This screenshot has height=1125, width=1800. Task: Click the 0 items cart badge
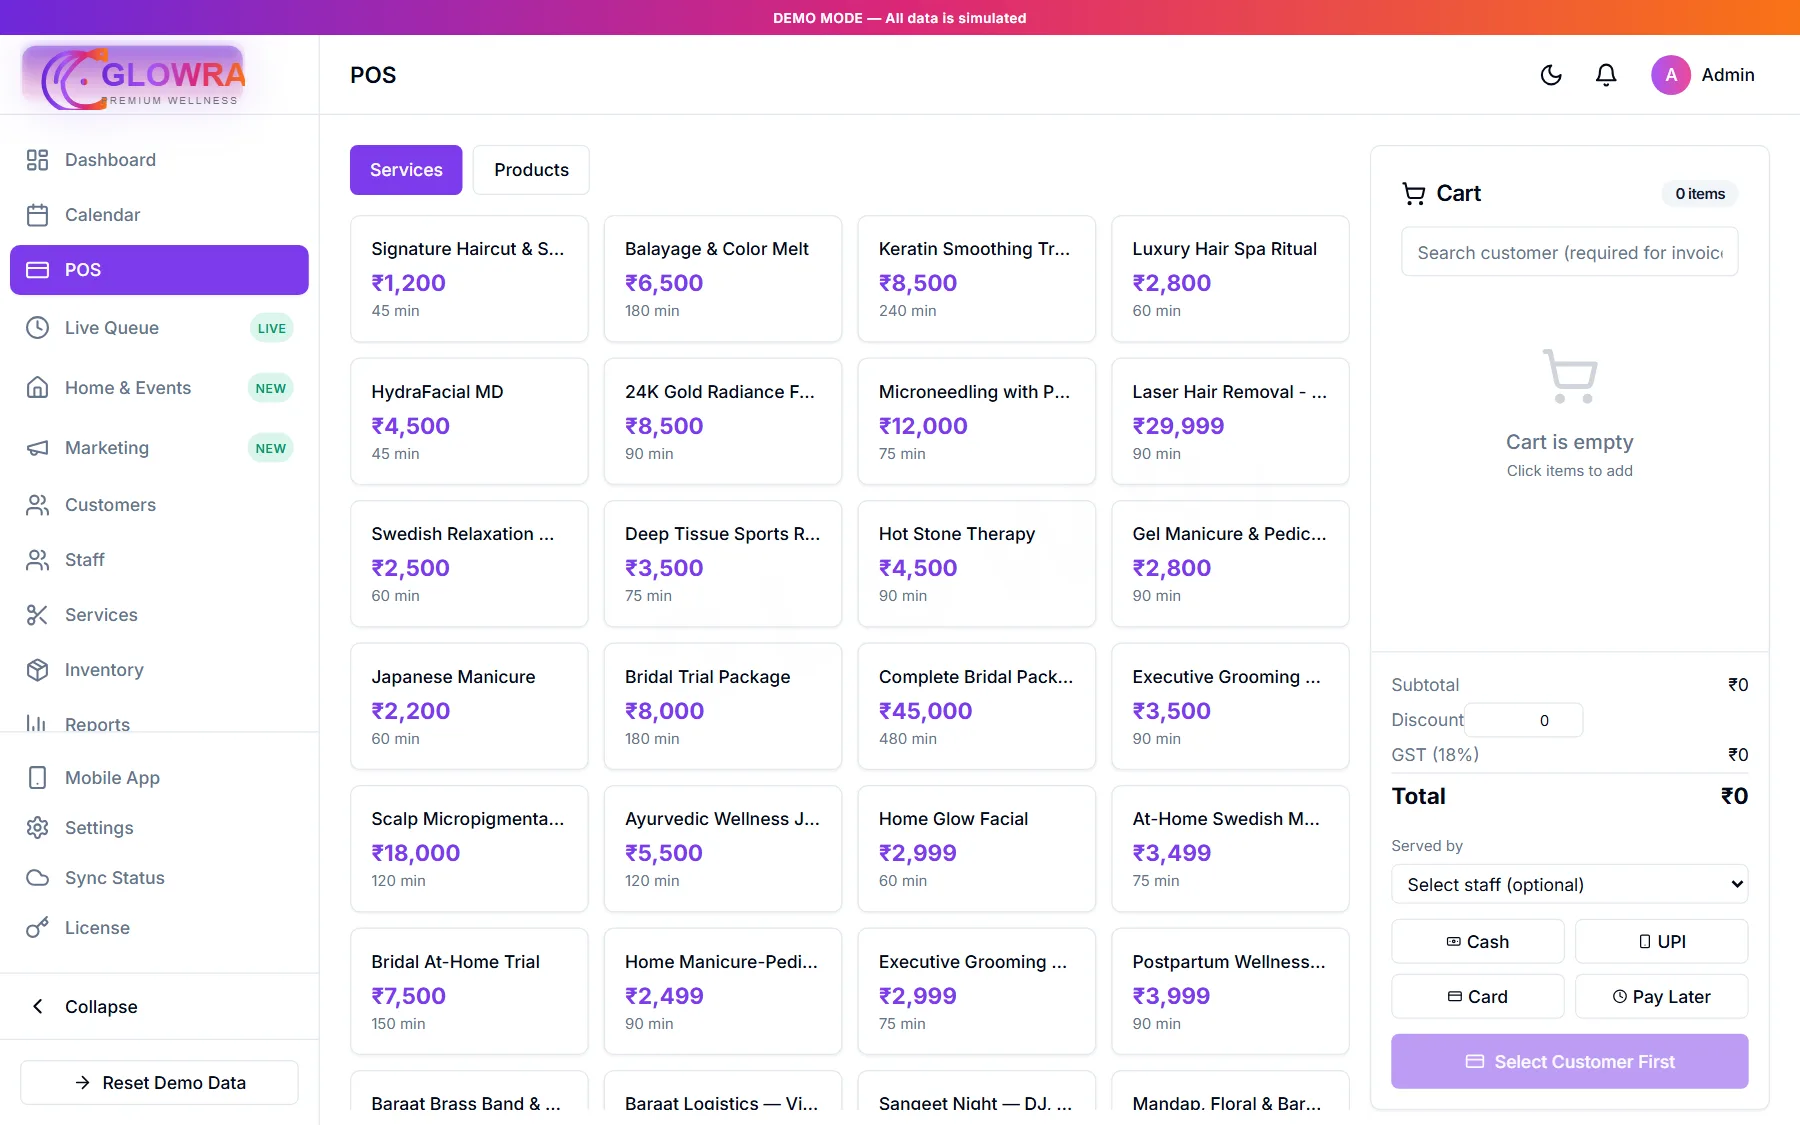[x=1700, y=194]
